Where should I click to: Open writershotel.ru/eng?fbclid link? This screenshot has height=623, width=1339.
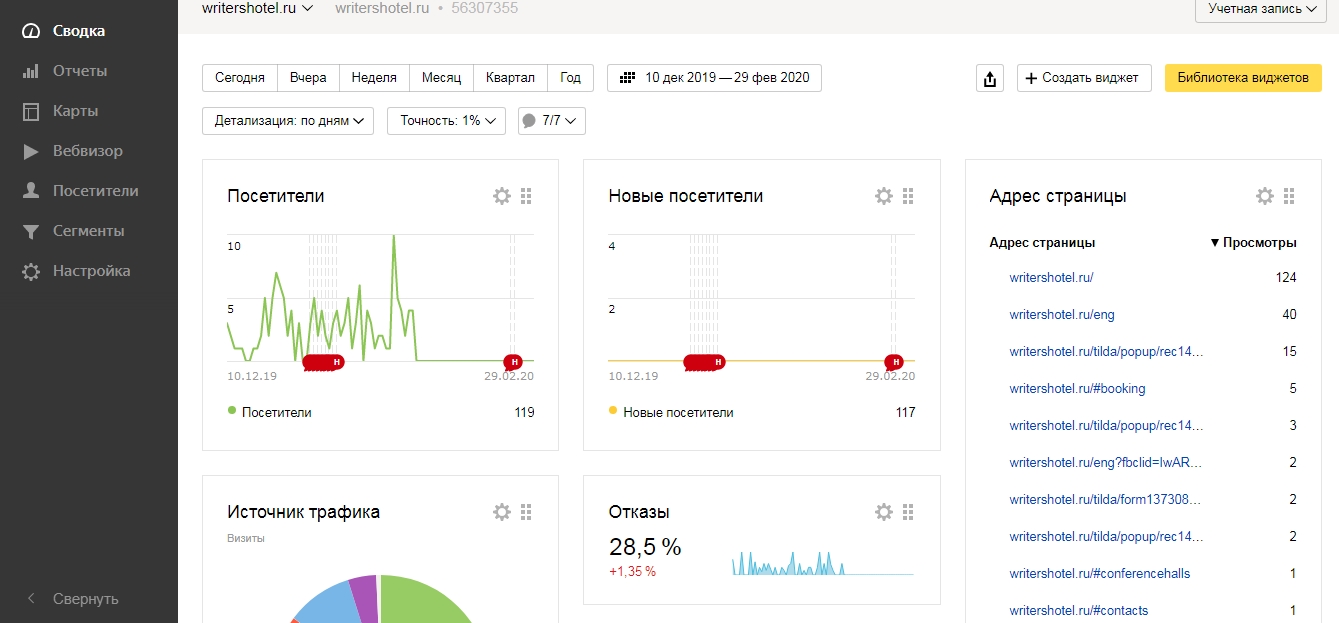click(1106, 462)
